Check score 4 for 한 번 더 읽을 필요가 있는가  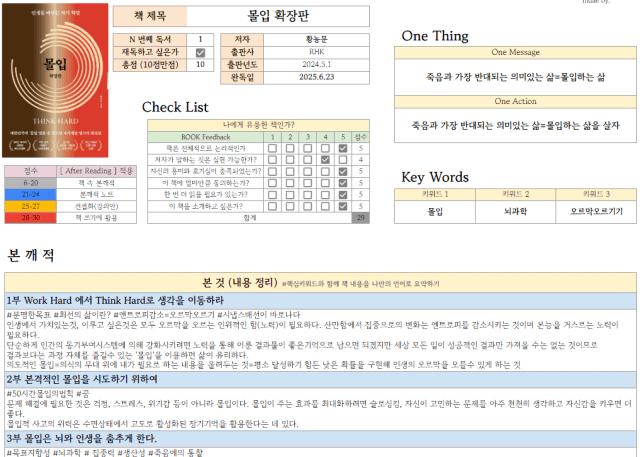point(325,195)
